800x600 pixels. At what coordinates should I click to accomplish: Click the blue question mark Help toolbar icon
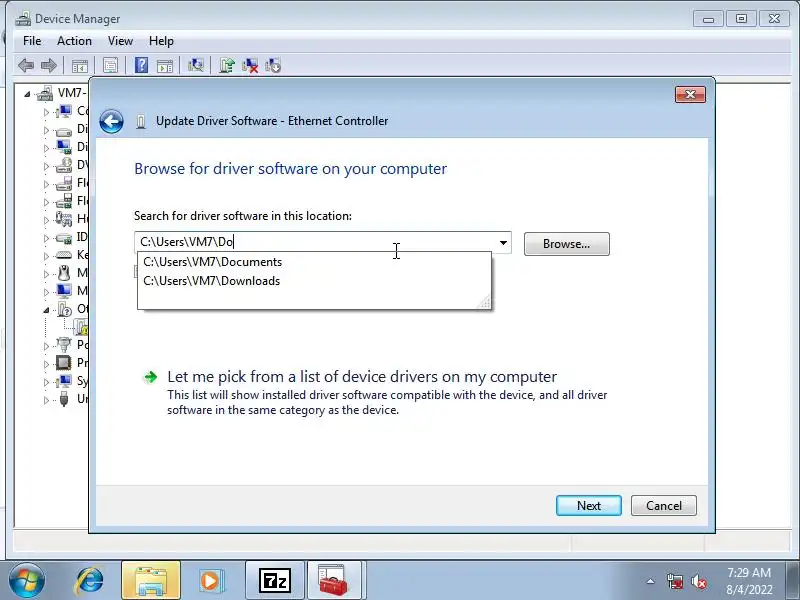click(x=141, y=65)
